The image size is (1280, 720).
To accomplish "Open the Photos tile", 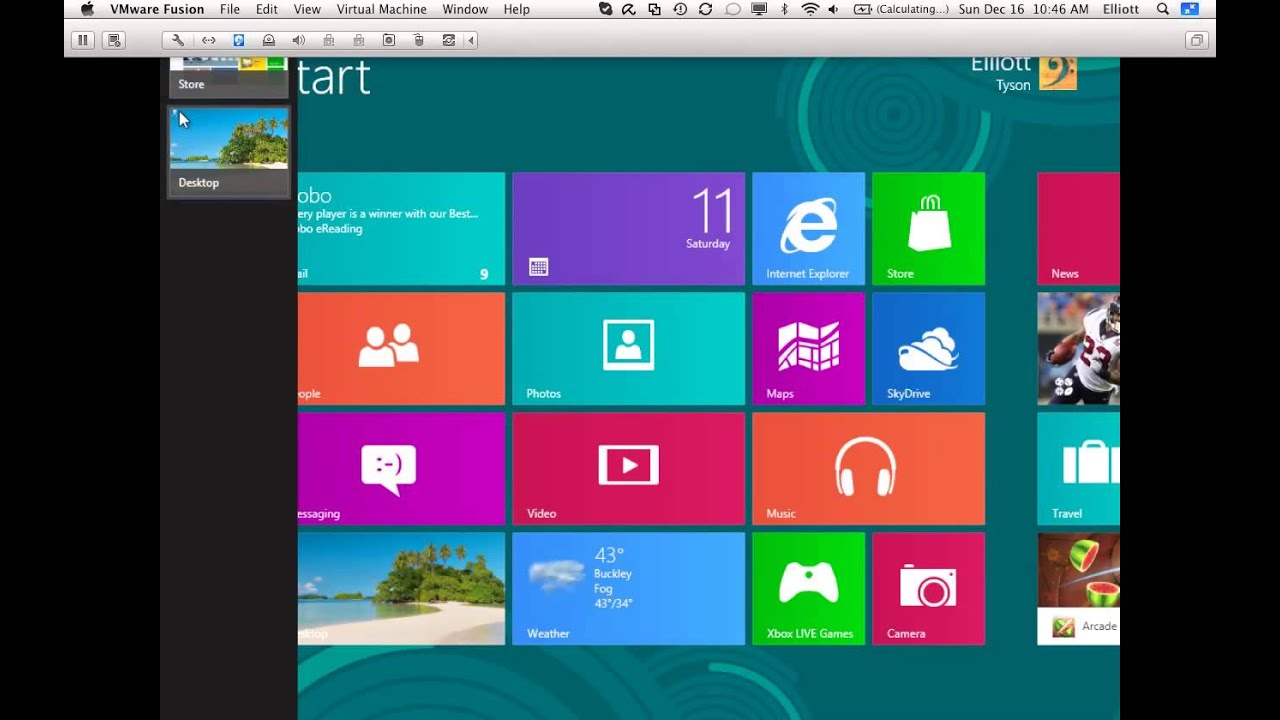I will [628, 349].
